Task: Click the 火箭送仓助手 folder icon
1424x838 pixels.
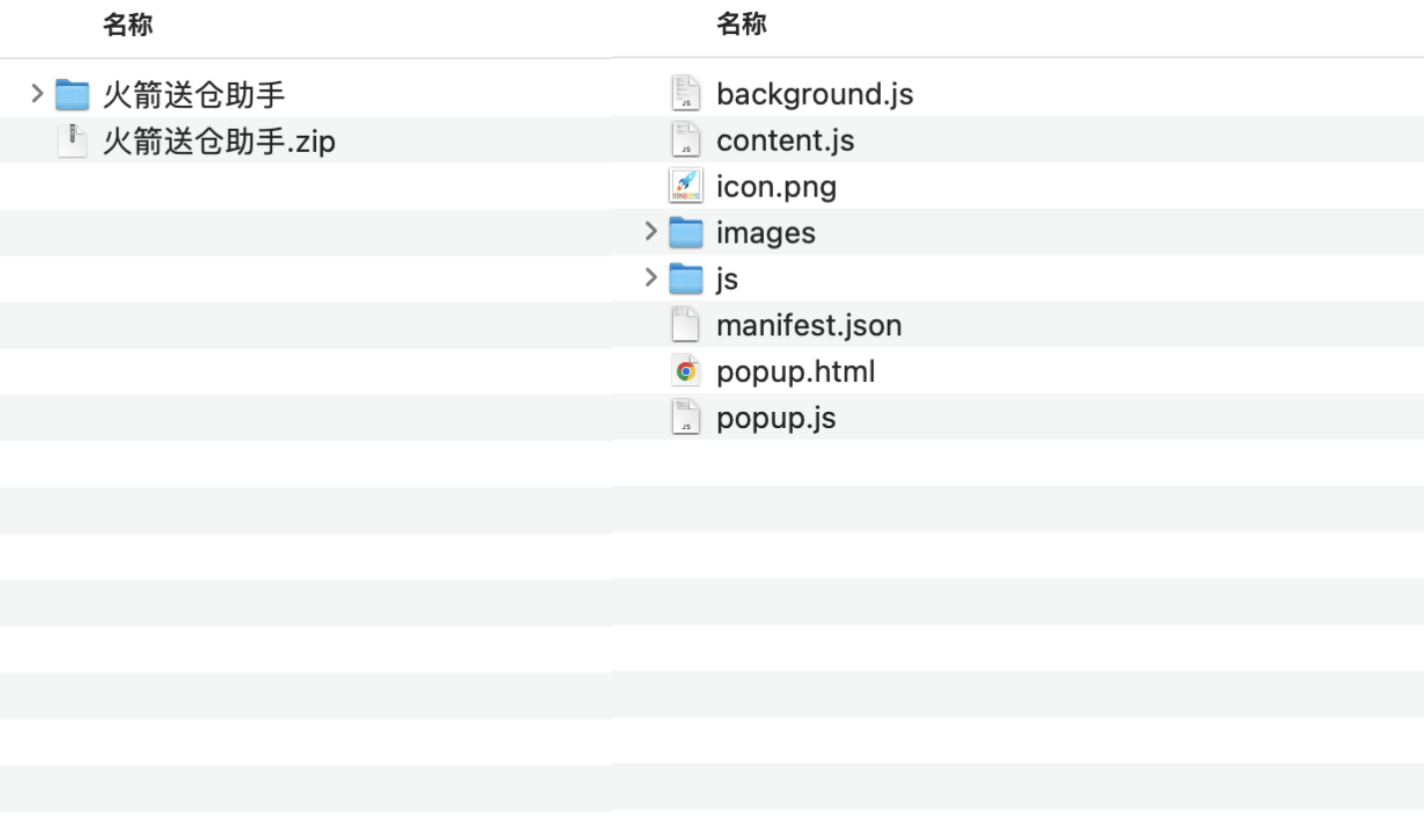Action: tap(72, 95)
